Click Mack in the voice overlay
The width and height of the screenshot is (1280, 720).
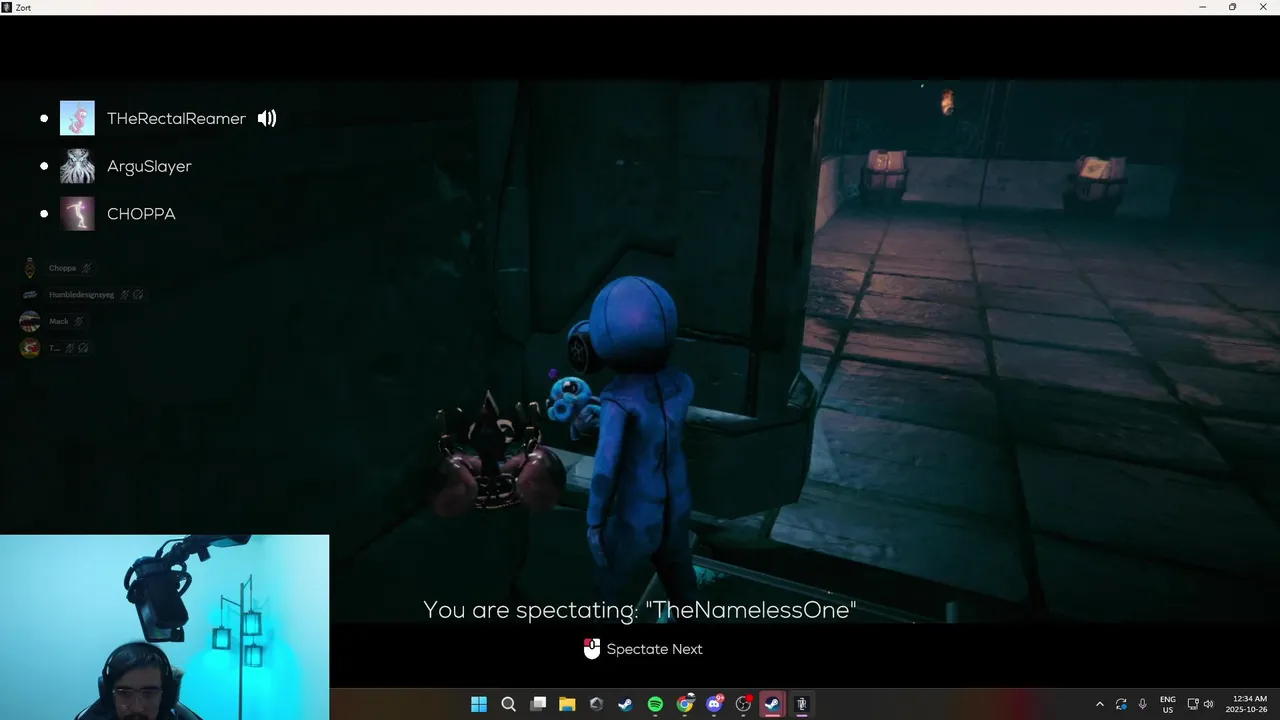(x=59, y=322)
